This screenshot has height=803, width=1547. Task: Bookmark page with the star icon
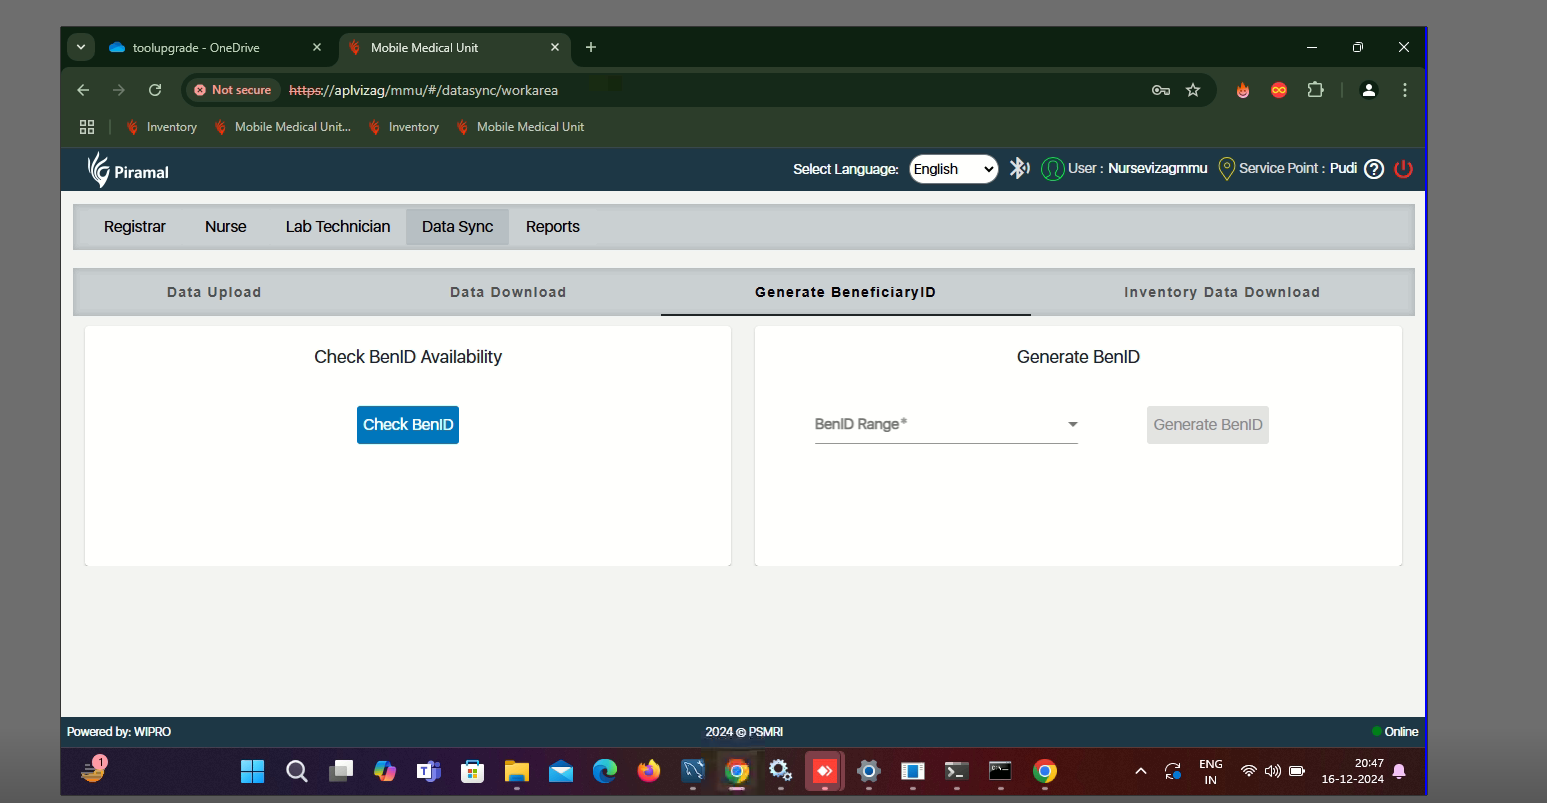pos(1193,90)
